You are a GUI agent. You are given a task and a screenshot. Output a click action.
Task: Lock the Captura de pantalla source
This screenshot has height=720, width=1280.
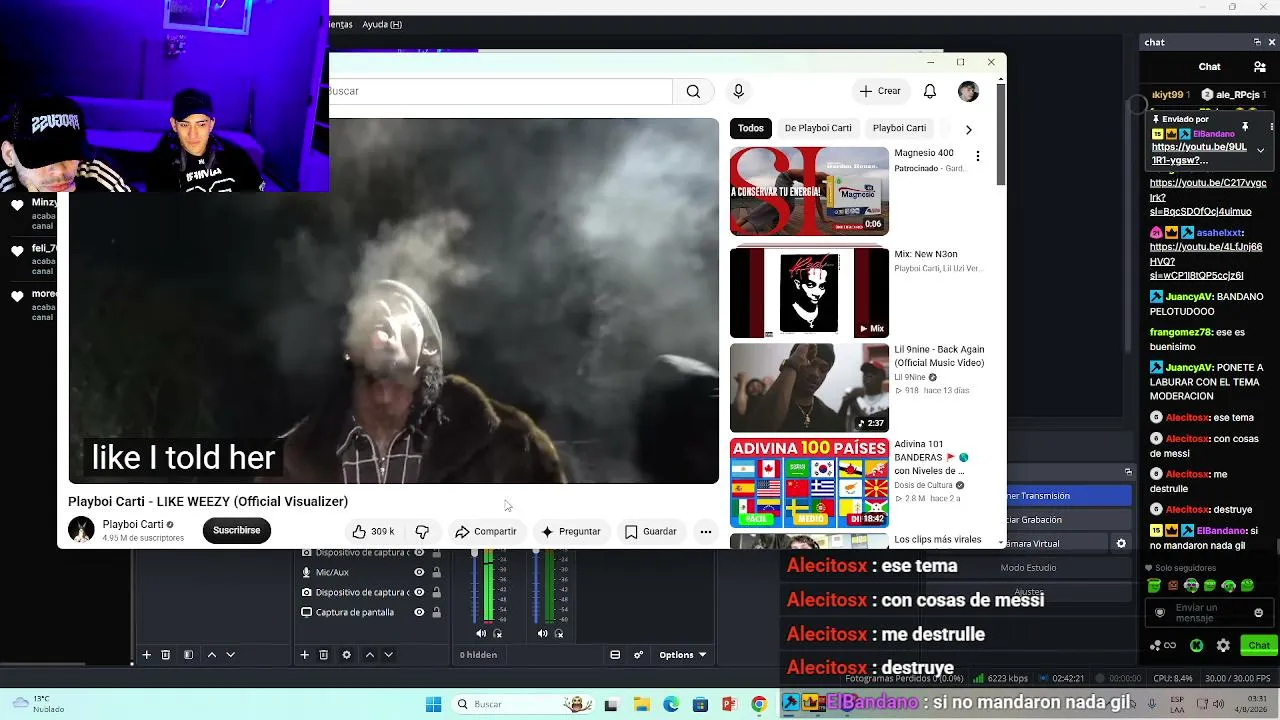click(x=436, y=612)
